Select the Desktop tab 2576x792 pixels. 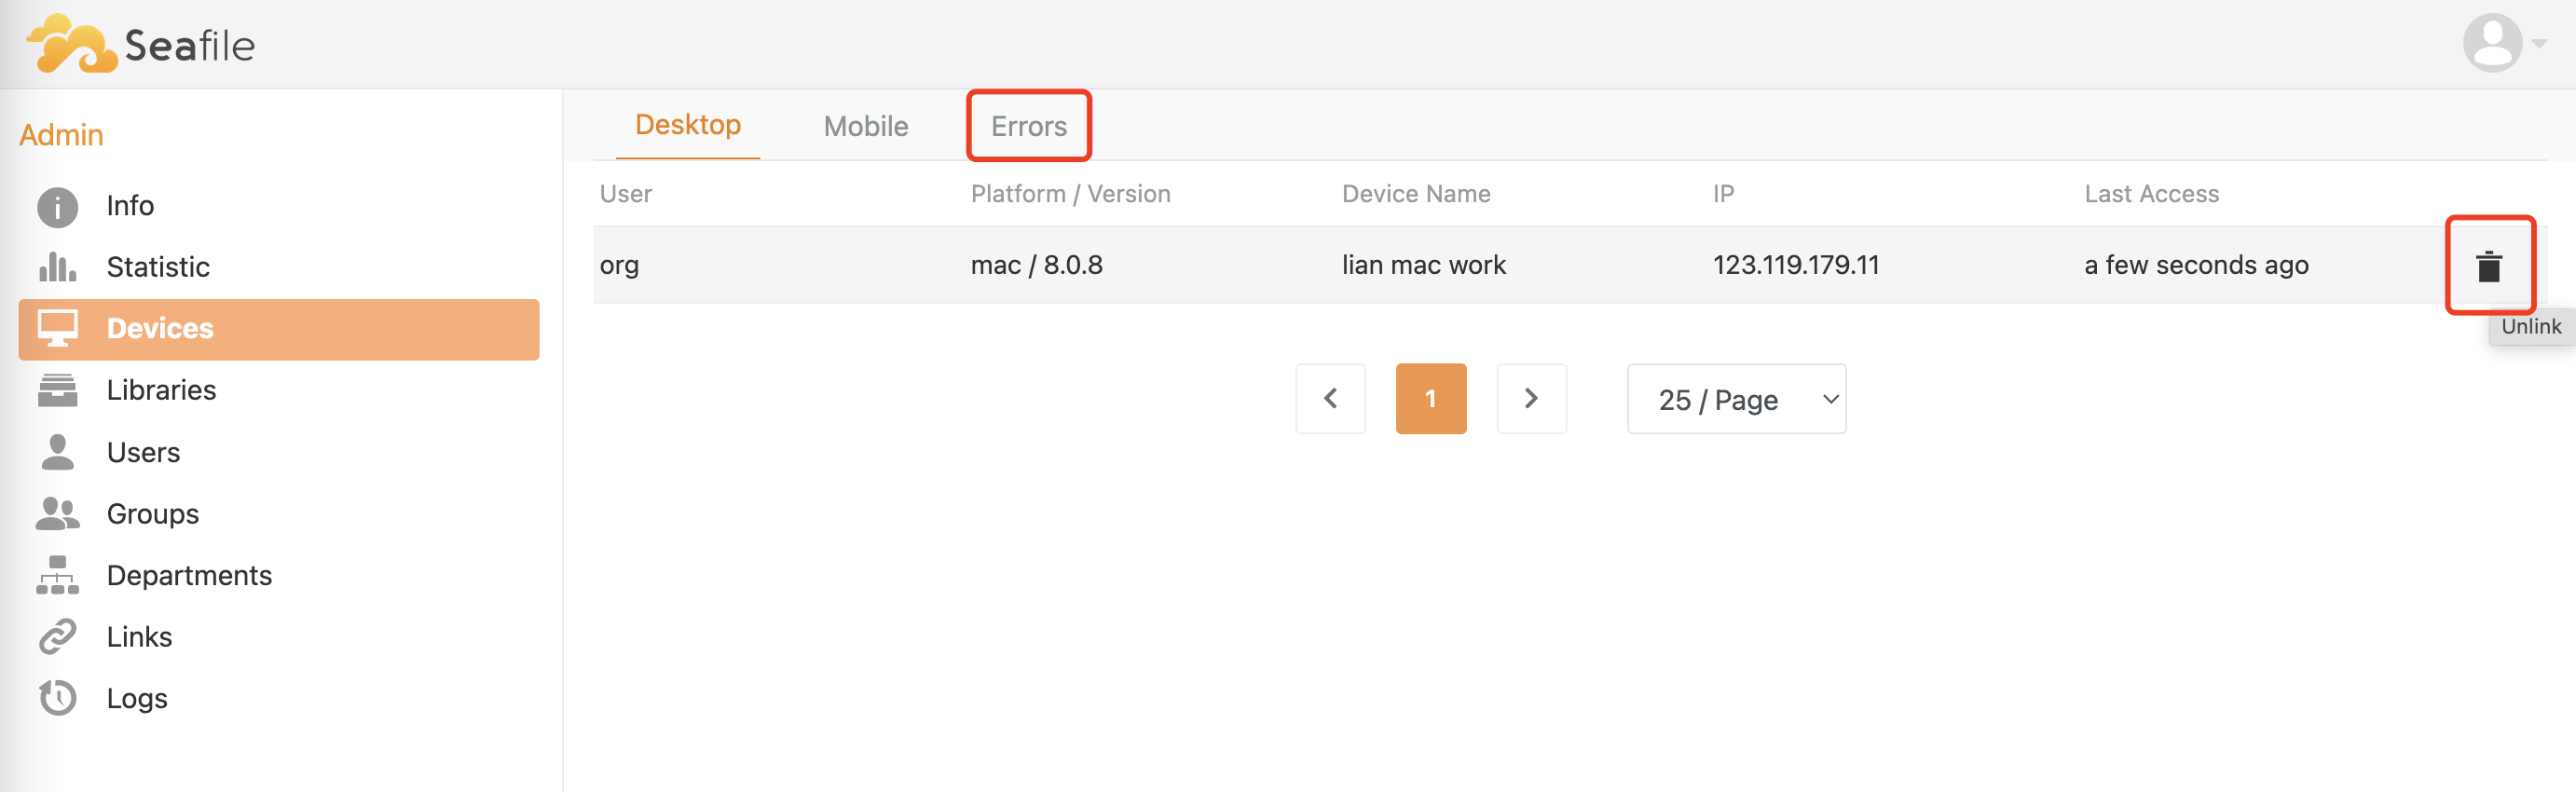click(687, 125)
